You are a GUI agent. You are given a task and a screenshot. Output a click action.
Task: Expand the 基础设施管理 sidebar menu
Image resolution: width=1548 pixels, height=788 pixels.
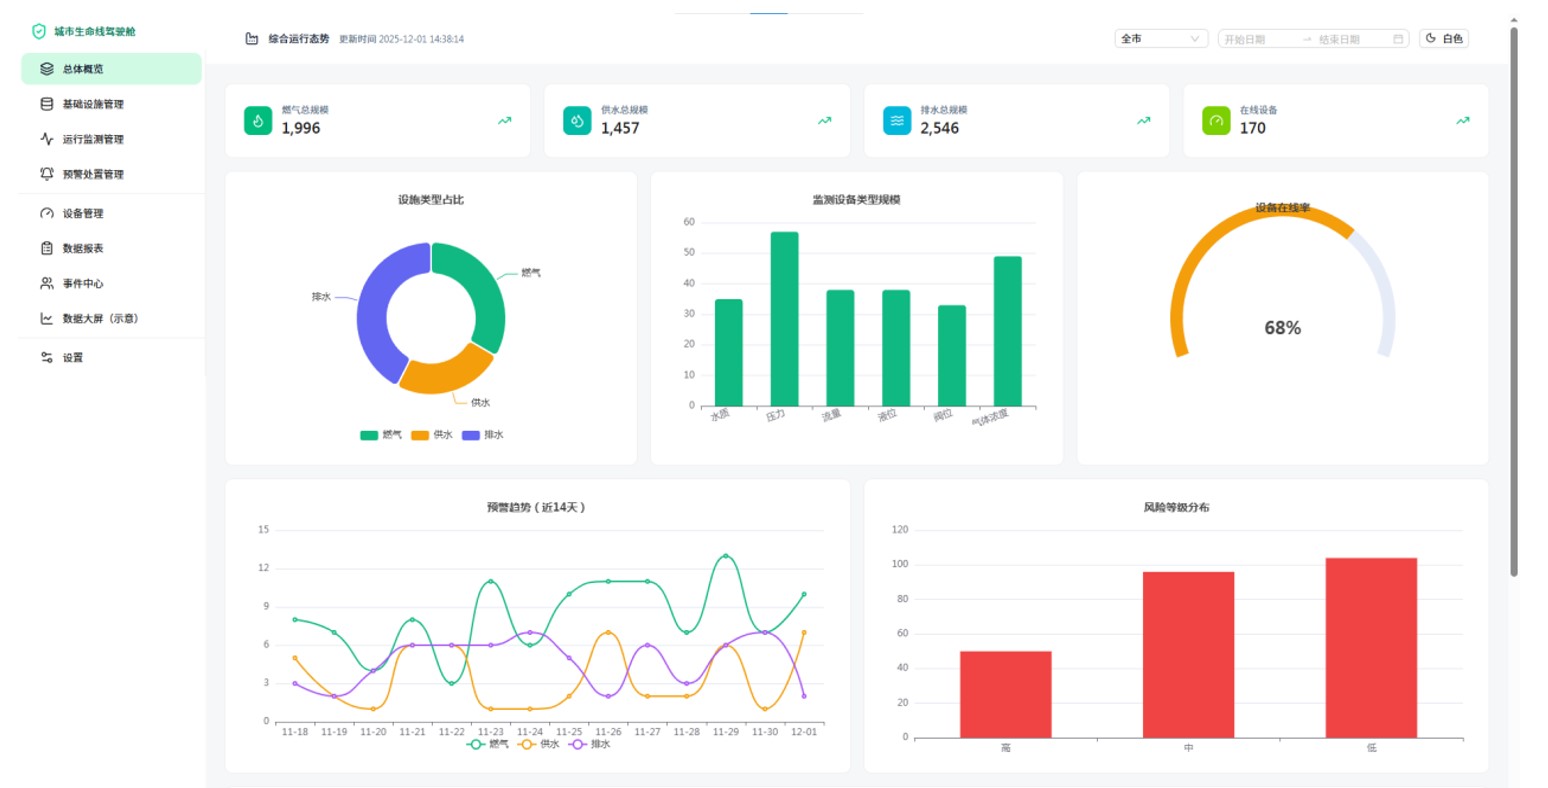(x=93, y=104)
